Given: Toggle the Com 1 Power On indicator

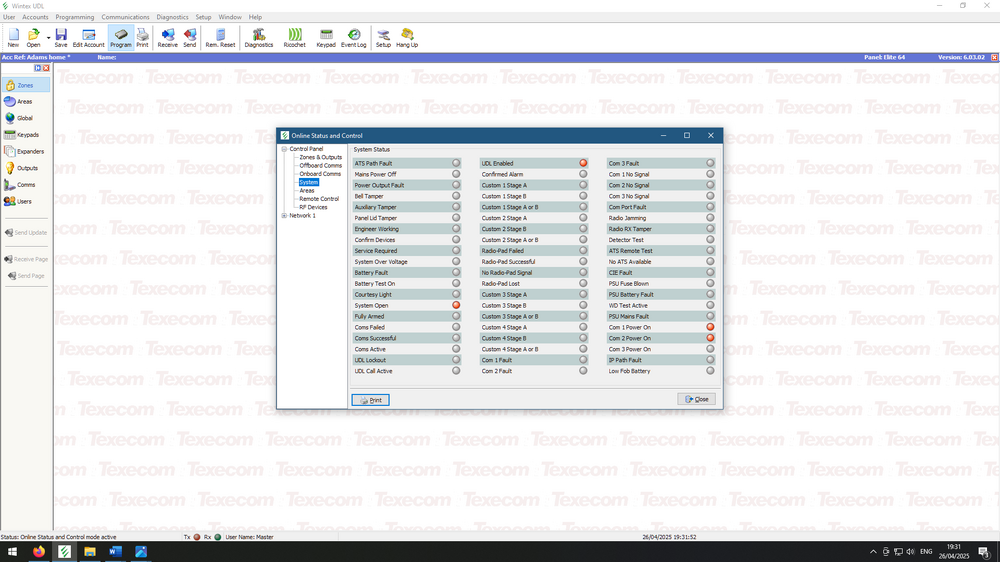Looking at the screenshot, I should click(x=710, y=327).
